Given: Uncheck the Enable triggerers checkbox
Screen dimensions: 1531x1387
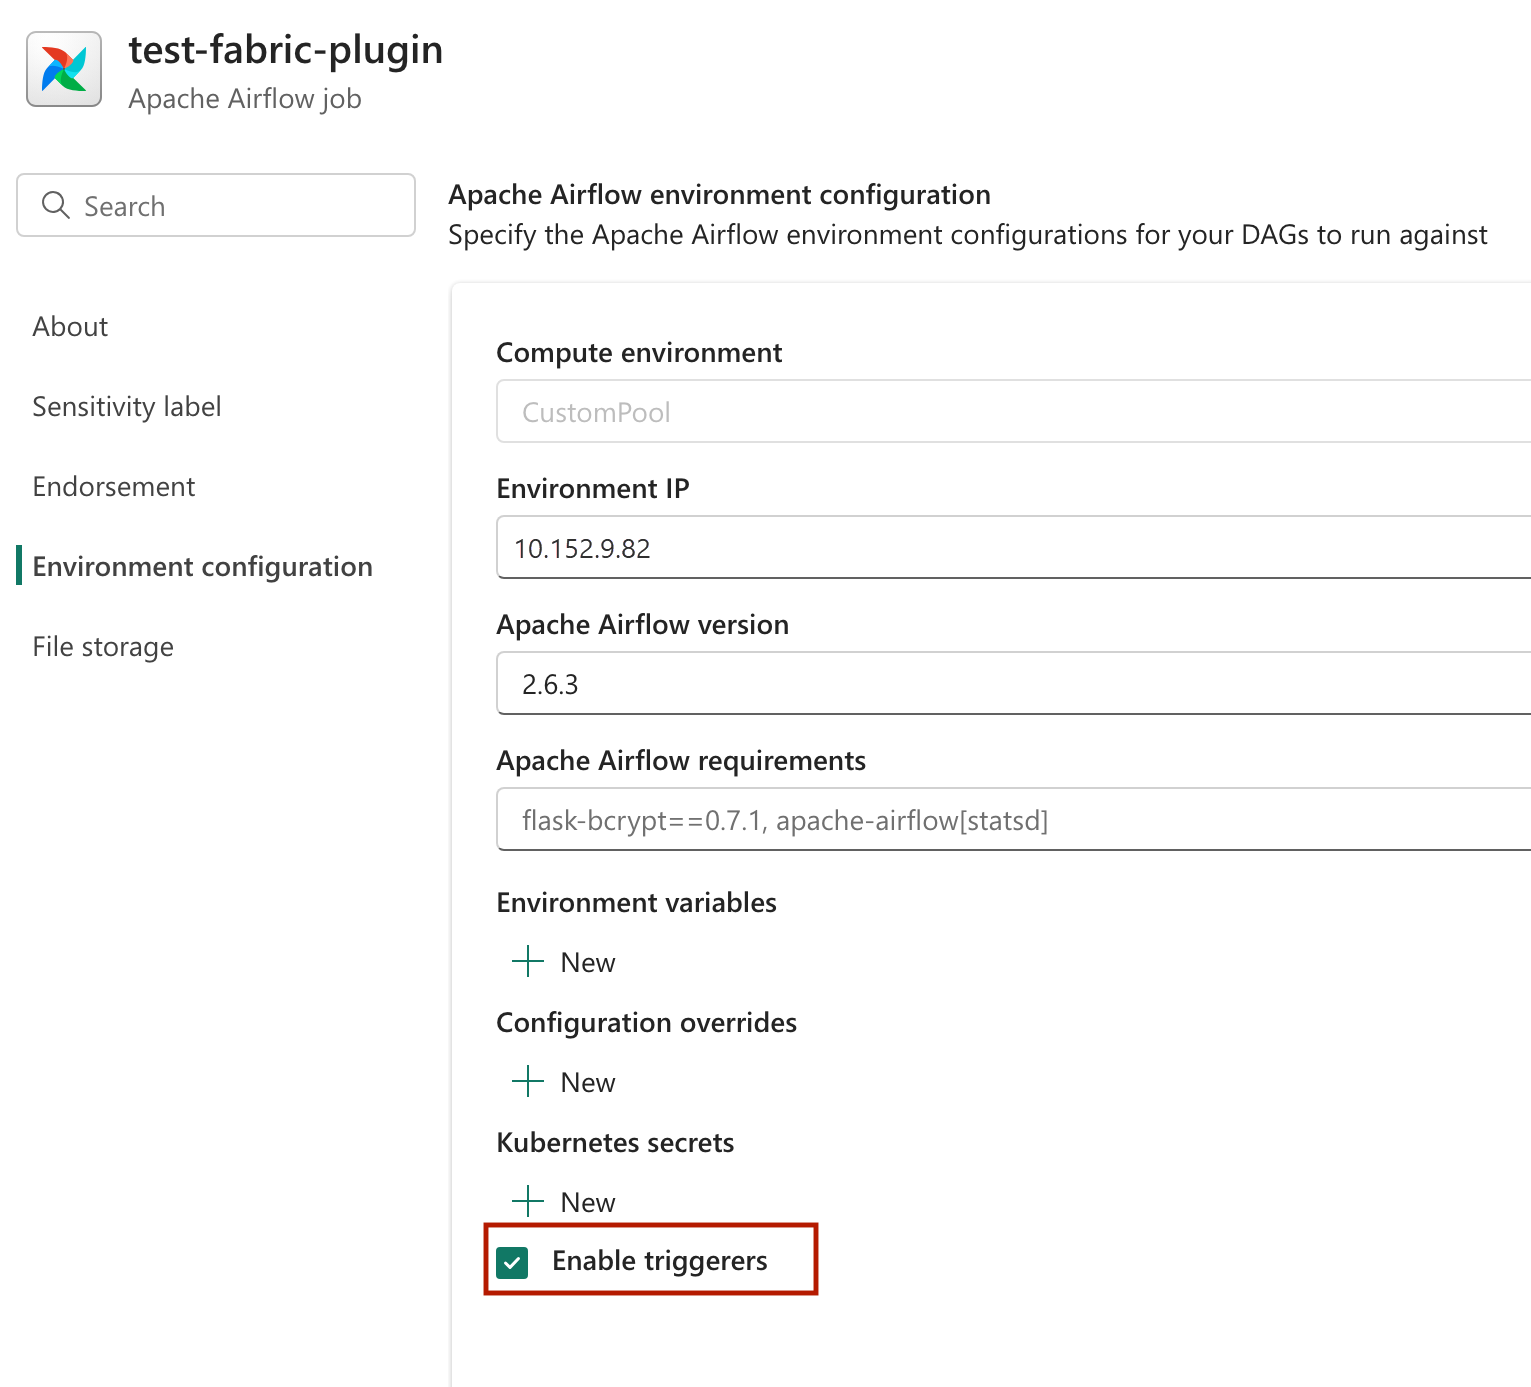Looking at the screenshot, I should 513,1262.
